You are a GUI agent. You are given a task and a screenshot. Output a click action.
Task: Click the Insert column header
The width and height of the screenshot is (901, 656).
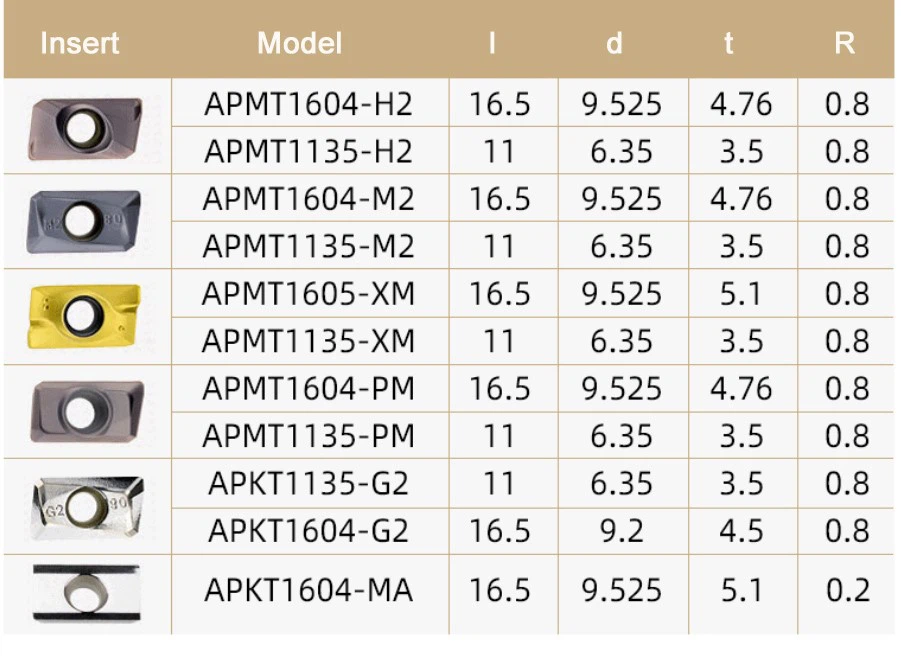80,43
